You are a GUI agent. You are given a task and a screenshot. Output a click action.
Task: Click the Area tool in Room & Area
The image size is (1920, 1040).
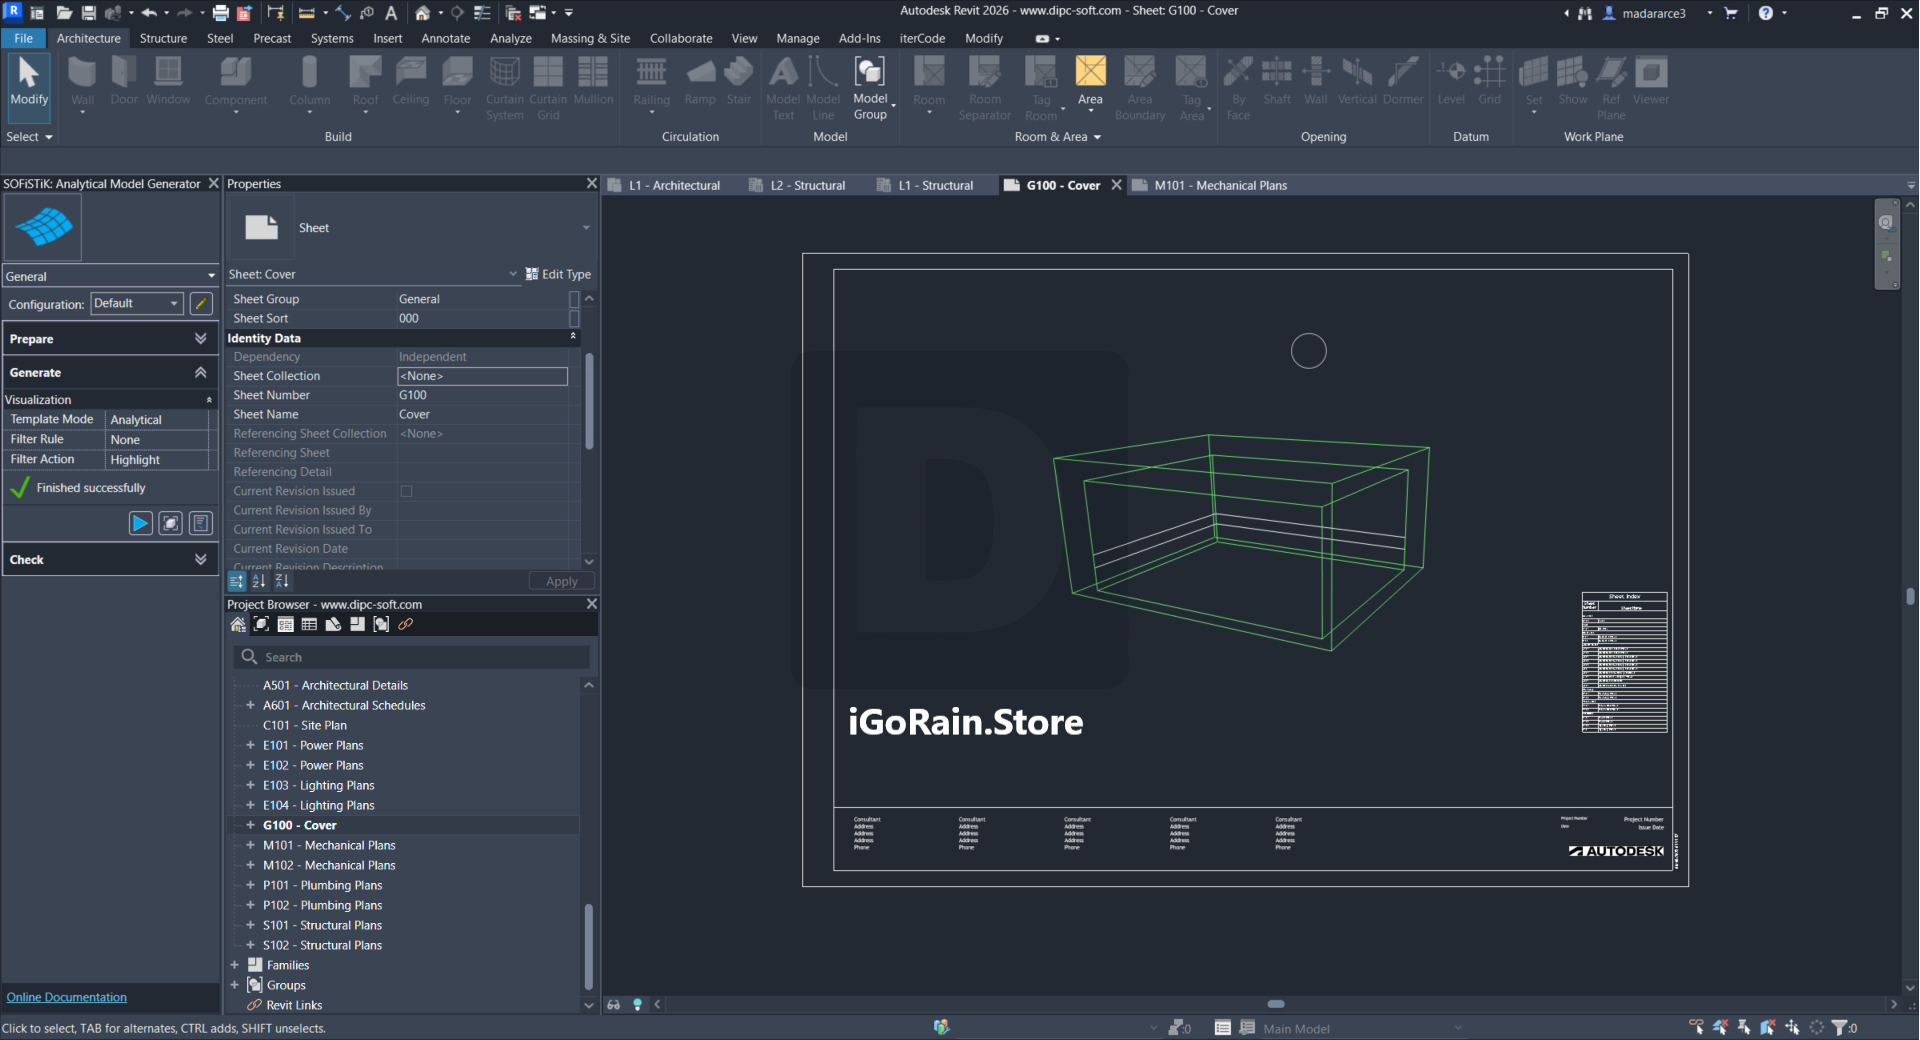(1090, 81)
